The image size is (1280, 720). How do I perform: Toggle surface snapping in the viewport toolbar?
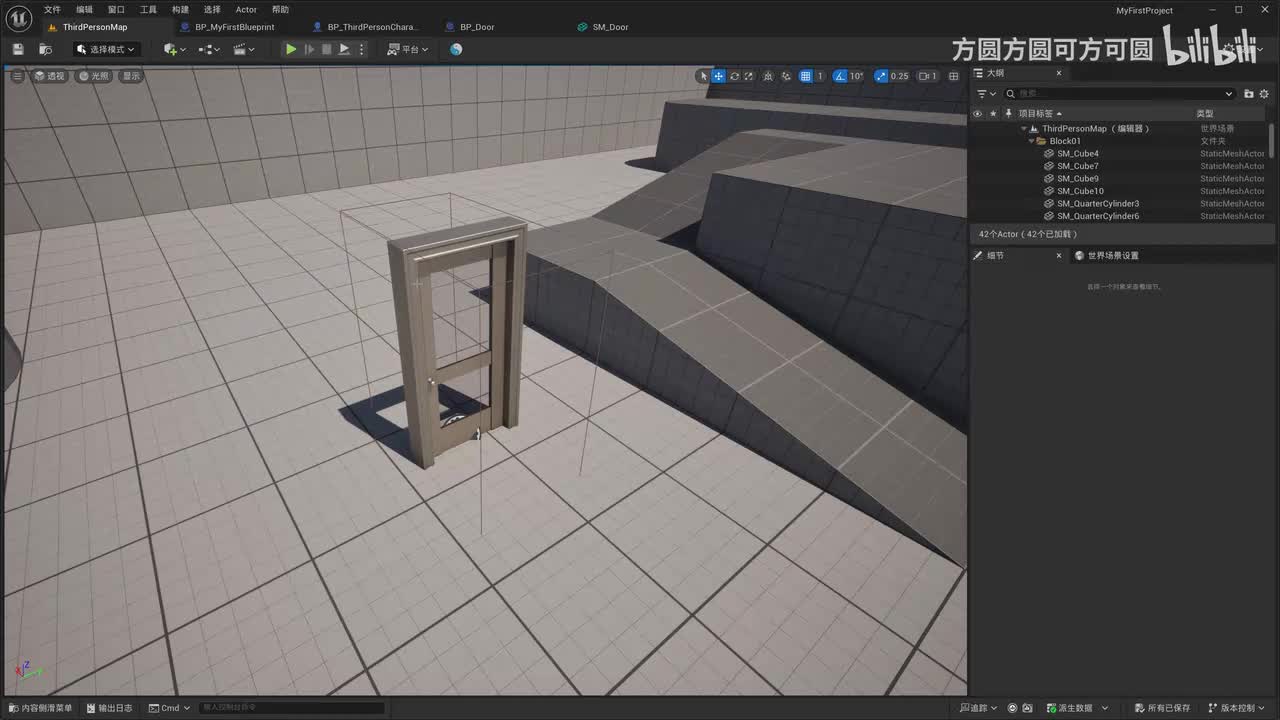[786, 76]
